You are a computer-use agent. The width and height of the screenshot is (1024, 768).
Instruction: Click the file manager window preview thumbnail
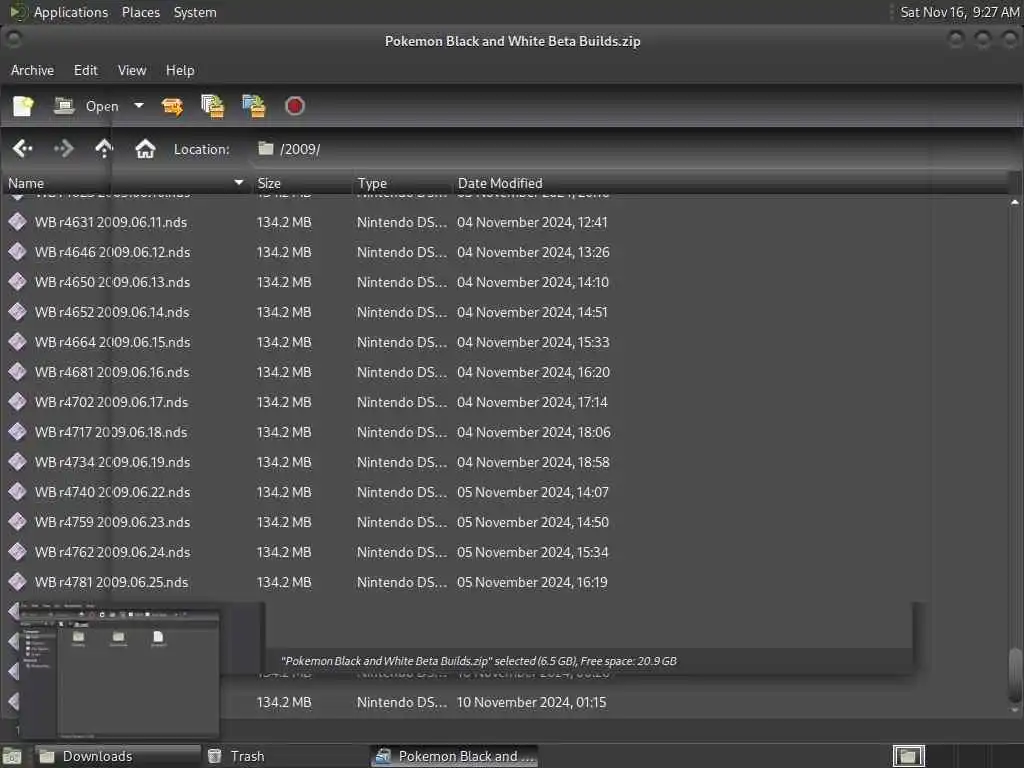(x=119, y=673)
